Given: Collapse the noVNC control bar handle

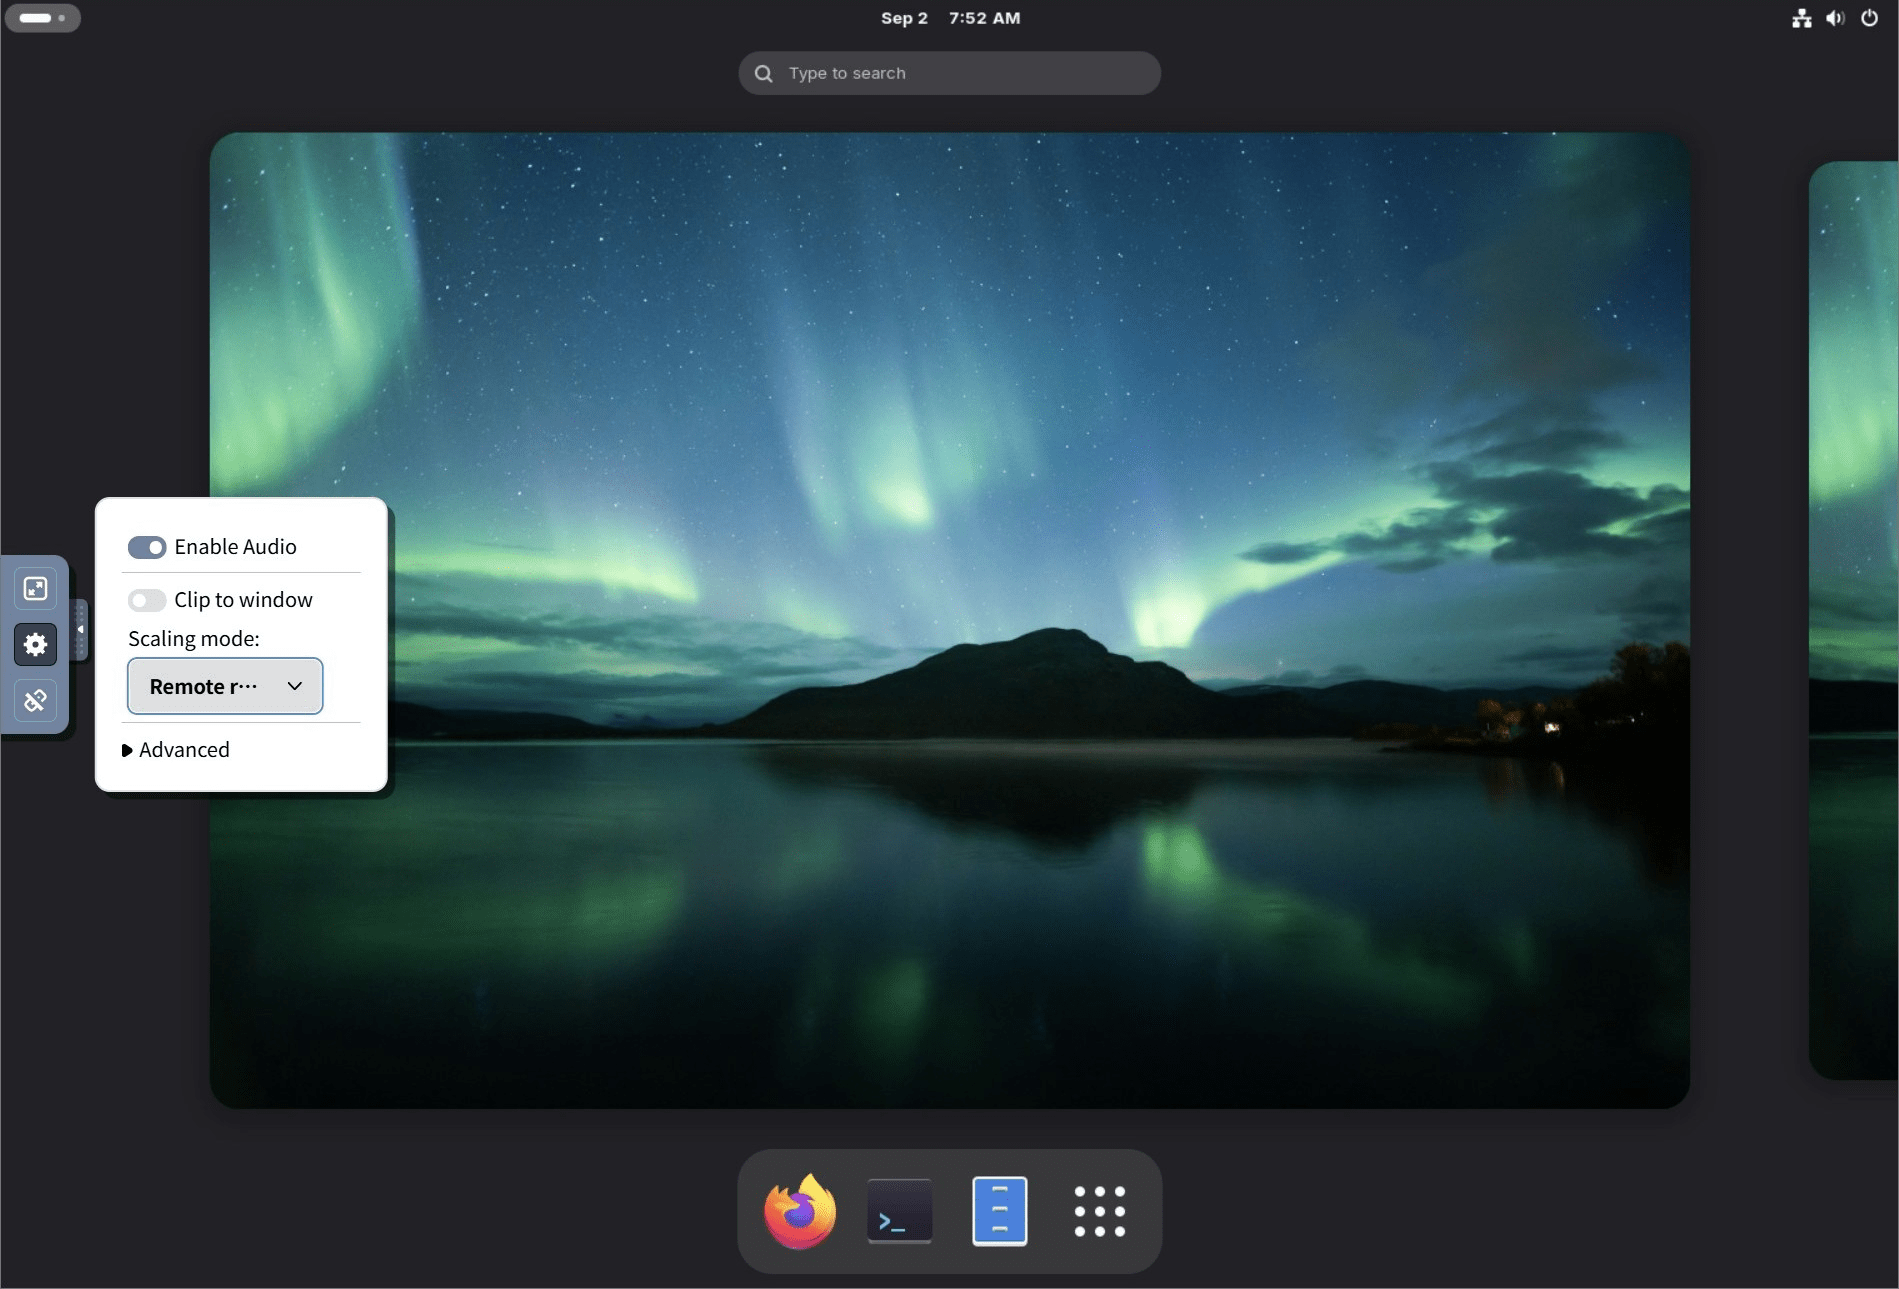Looking at the screenshot, I should click(x=80, y=630).
